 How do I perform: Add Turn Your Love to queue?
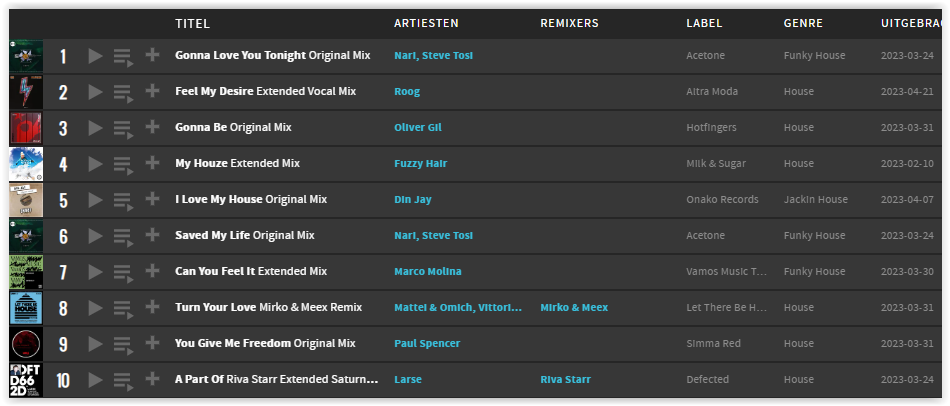tap(123, 308)
